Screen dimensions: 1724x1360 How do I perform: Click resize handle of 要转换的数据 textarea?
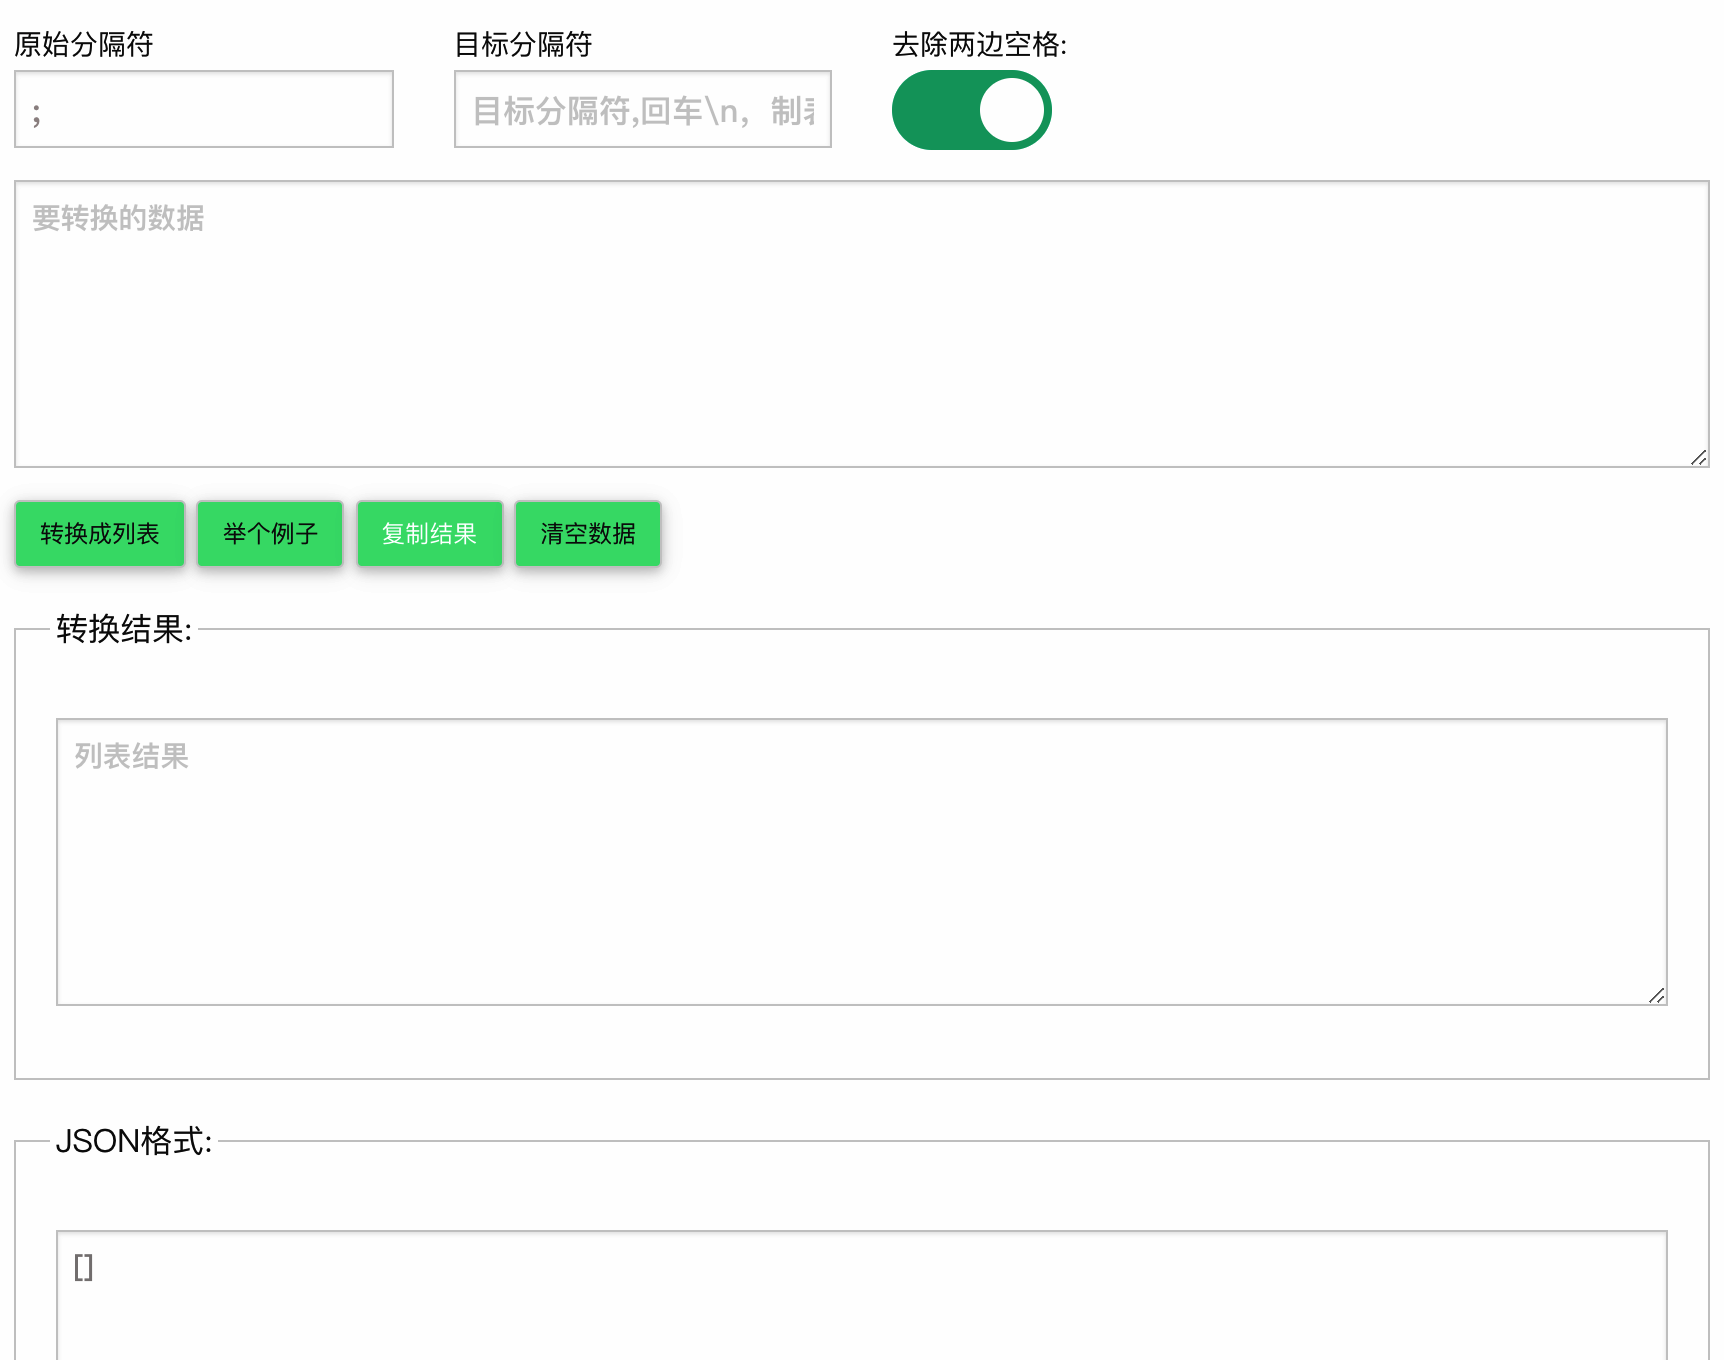(x=1698, y=457)
